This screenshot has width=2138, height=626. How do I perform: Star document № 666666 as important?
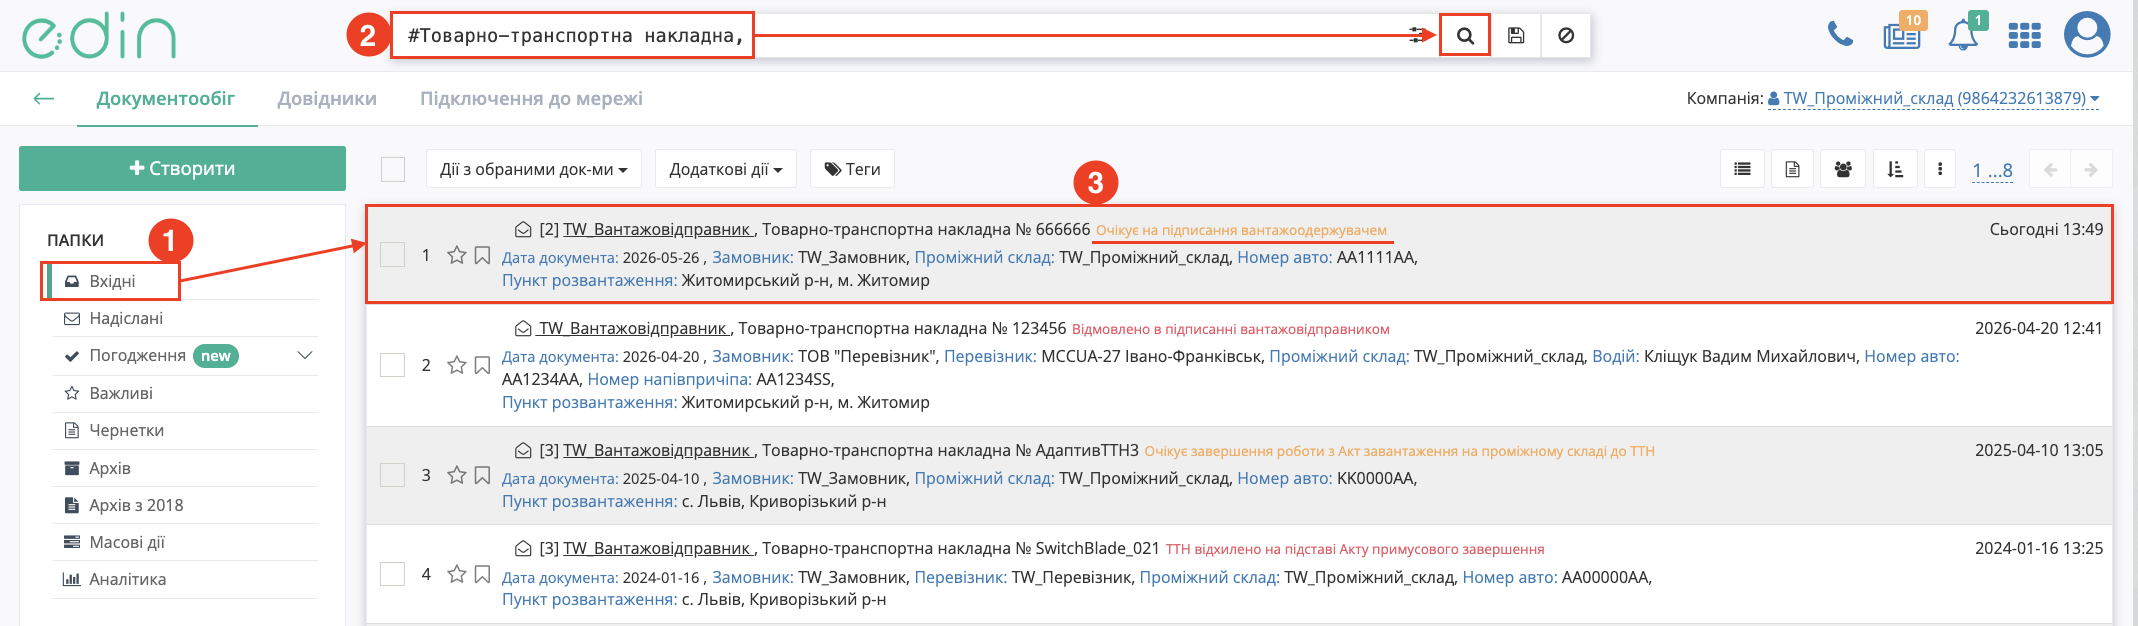point(457,255)
